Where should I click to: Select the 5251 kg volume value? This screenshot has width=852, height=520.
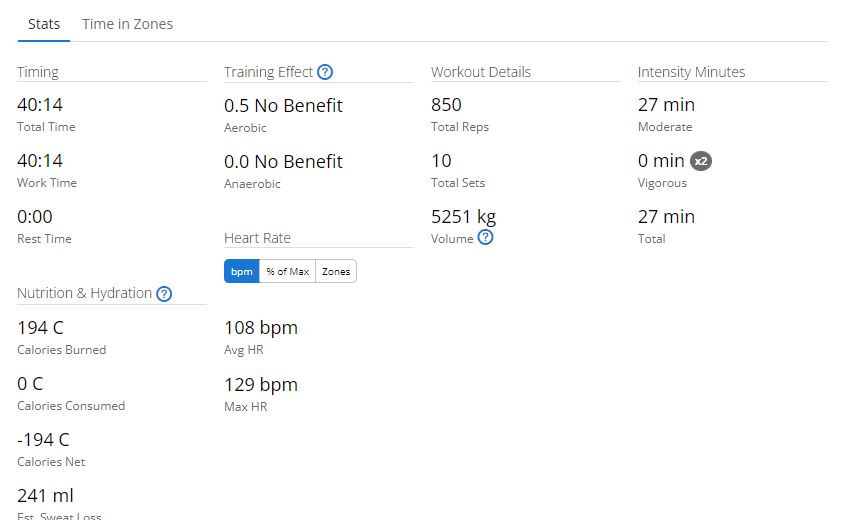click(x=463, y=217)
